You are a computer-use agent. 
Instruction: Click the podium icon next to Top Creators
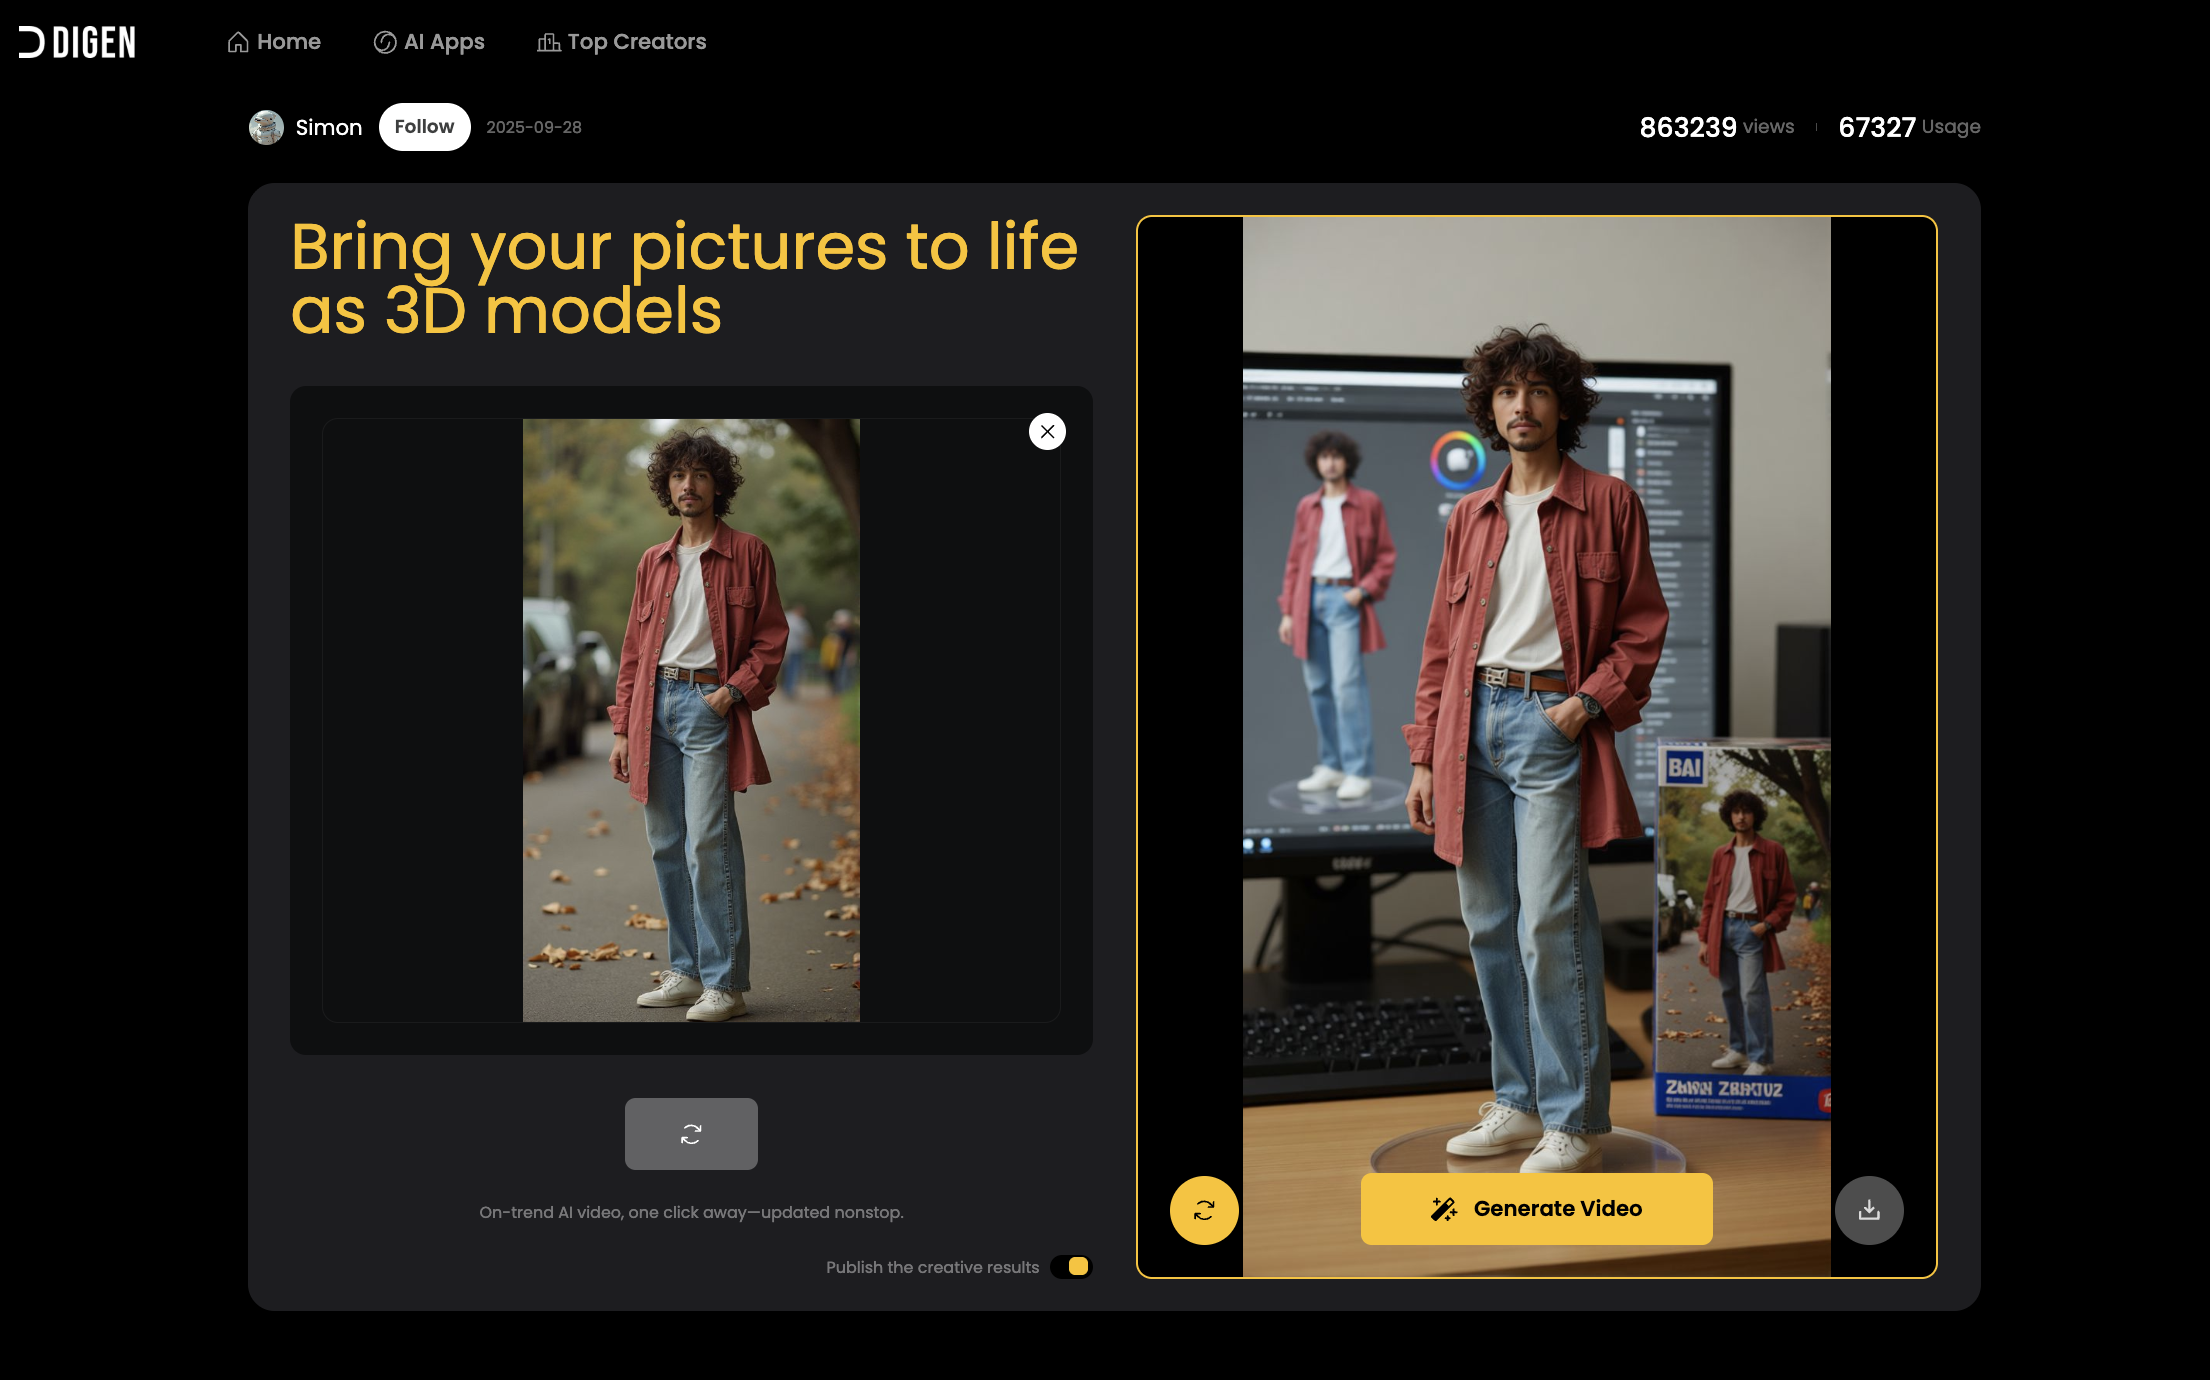click(x=548, y=42)
